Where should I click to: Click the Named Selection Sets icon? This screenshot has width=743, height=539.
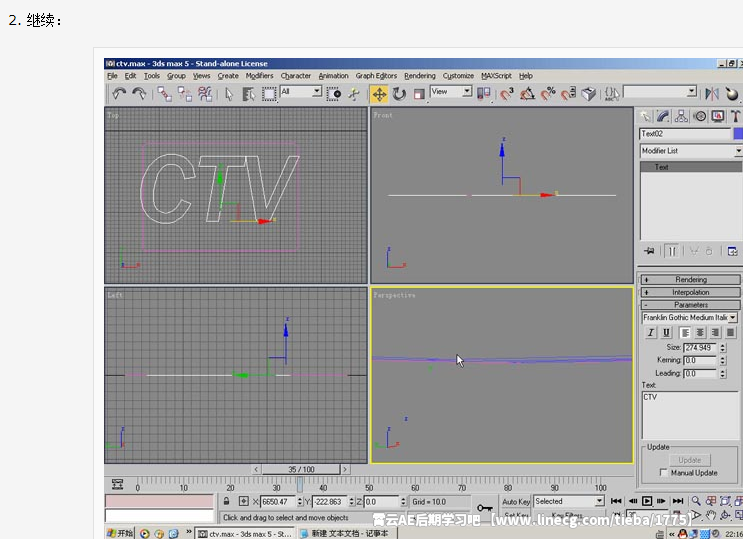(612, 94)
